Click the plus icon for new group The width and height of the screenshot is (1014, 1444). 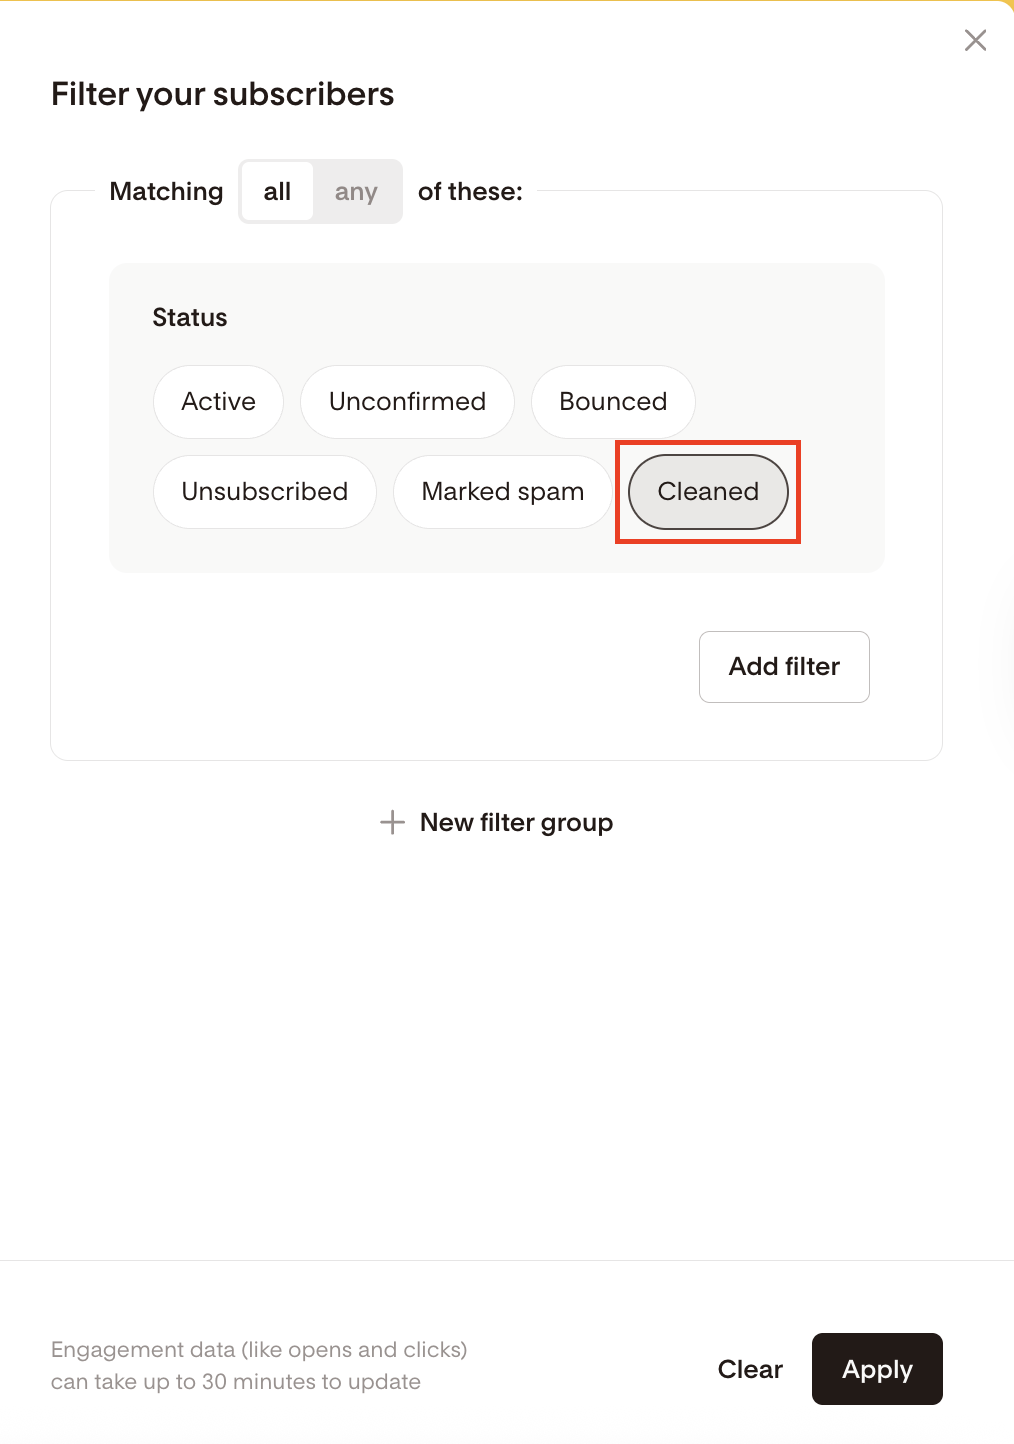click(392, 822)
